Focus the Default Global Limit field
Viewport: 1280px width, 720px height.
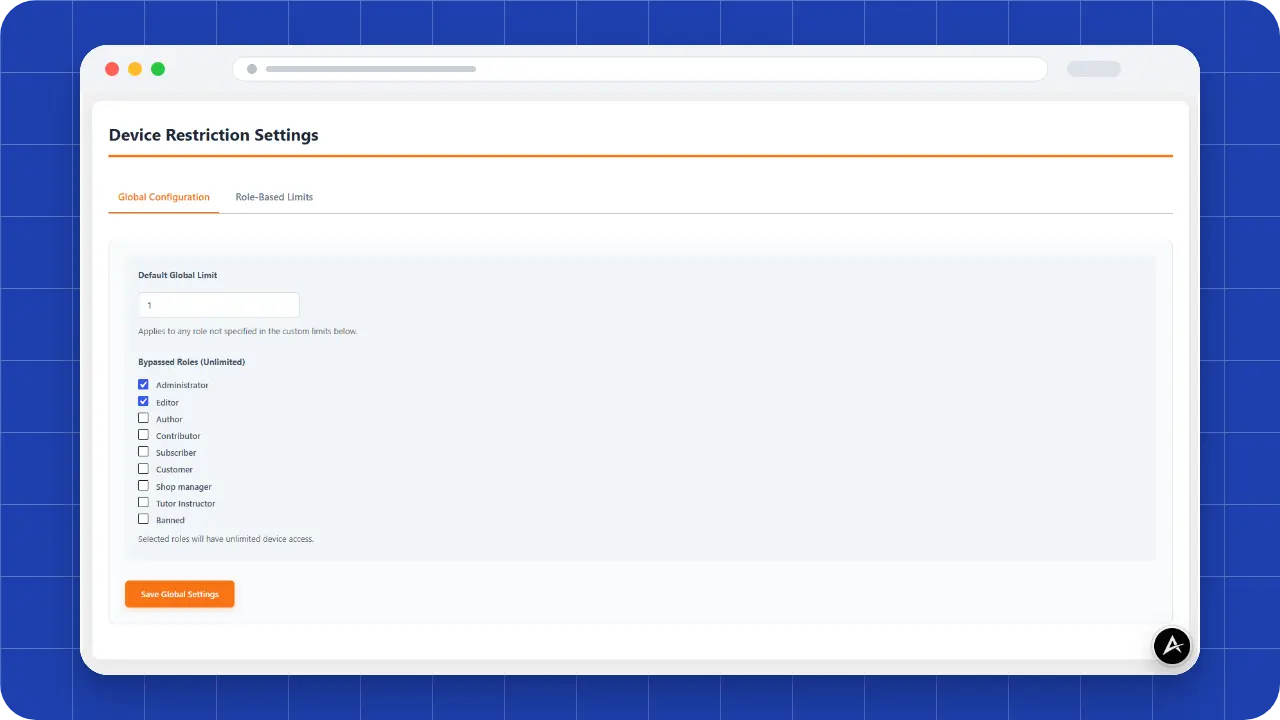[x=219, y=305]
